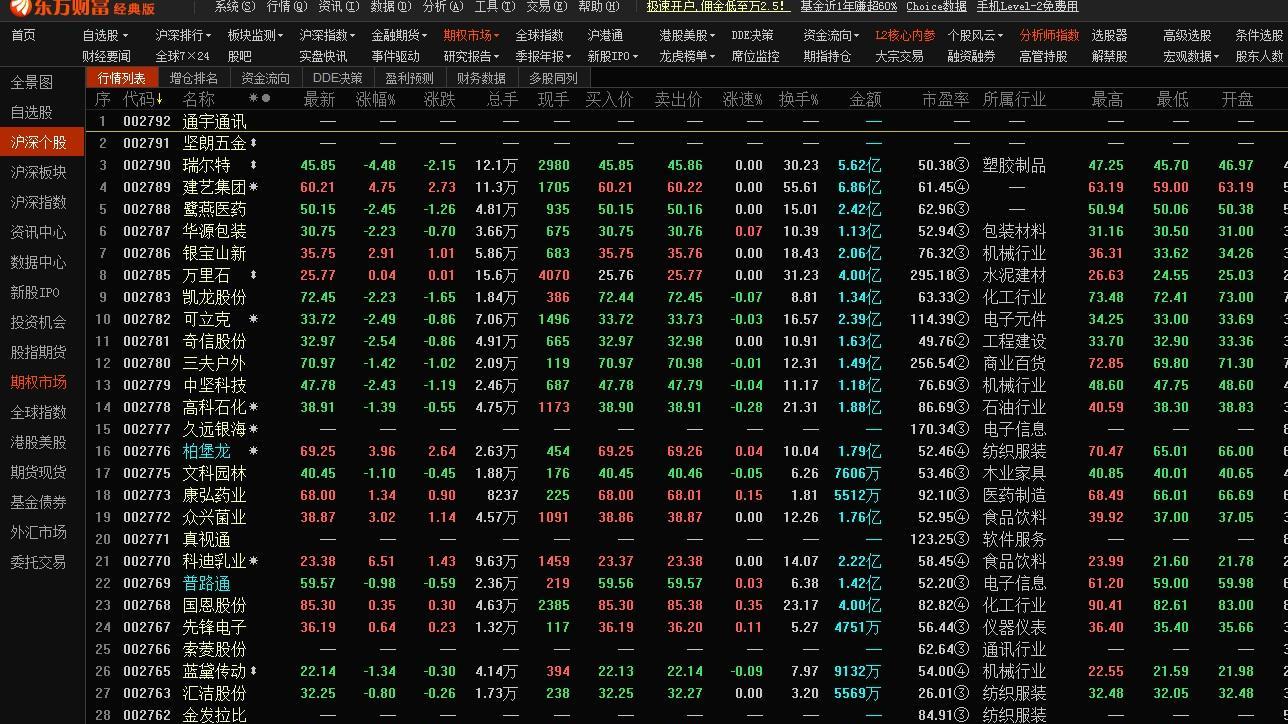
Task: Sort by the 涨幅% column header
Action: pos(375,99)
